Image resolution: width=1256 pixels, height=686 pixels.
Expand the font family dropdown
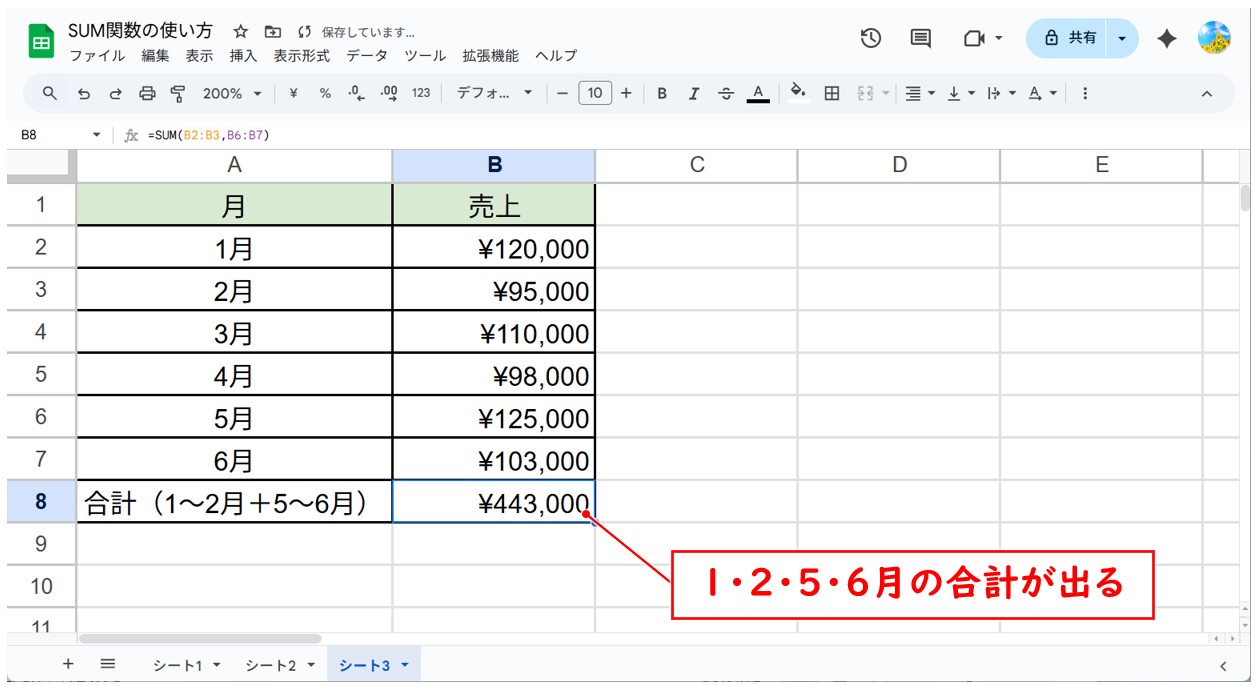tap(495, 93)
